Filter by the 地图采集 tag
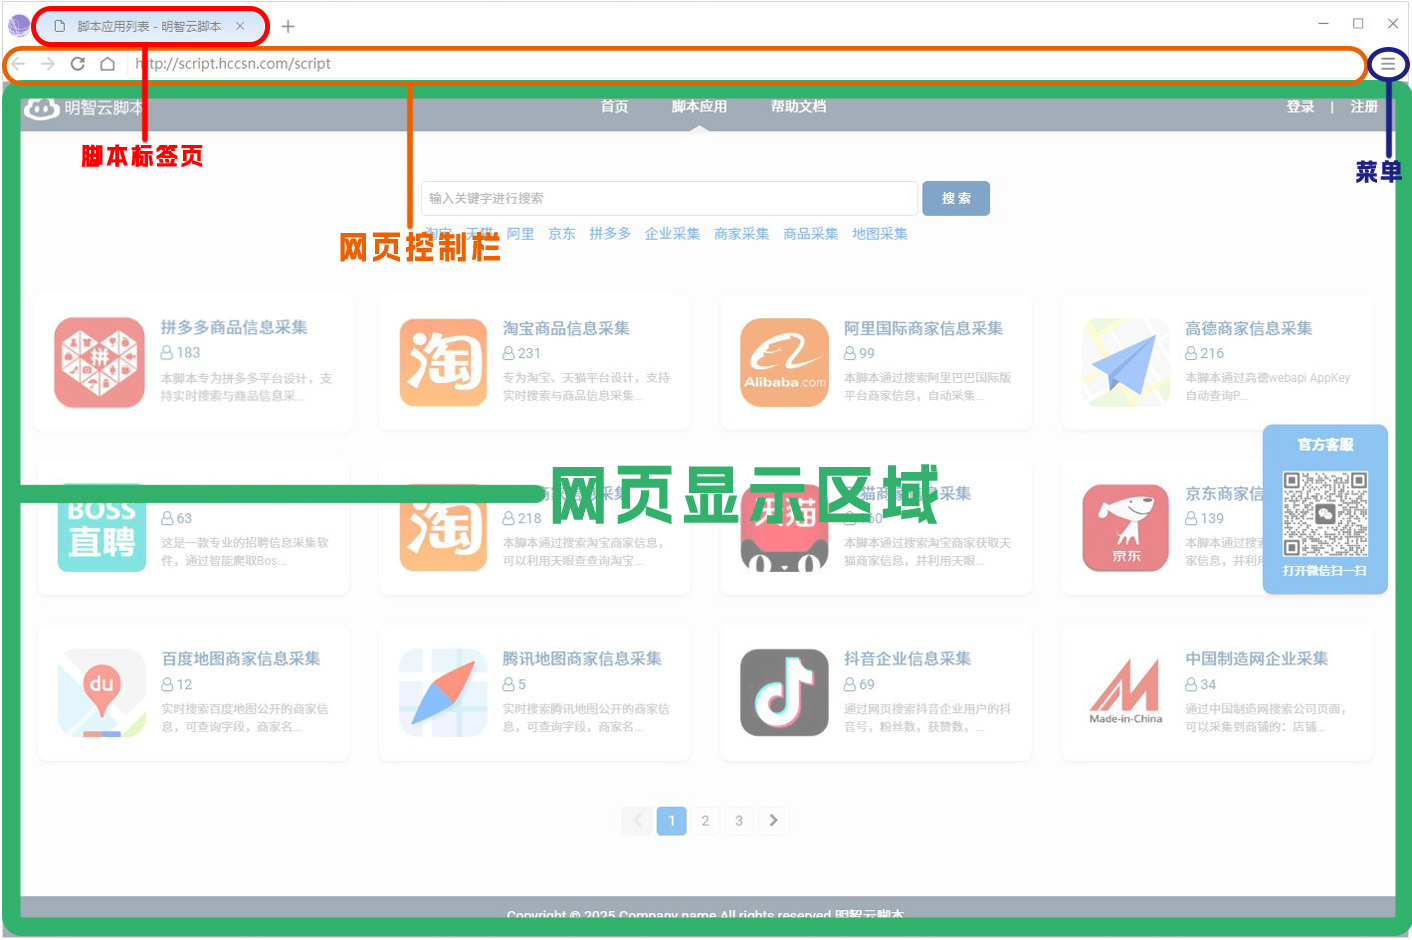 (879, 234)
